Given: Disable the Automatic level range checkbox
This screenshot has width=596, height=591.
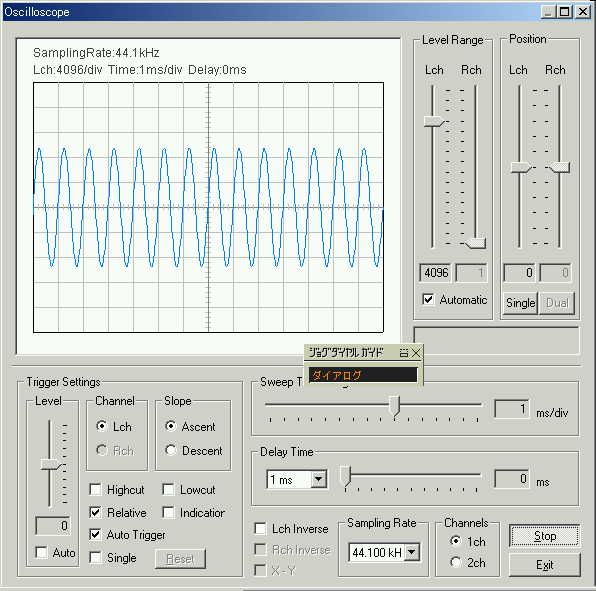Looking at the screenshot, I should point(428,299).
